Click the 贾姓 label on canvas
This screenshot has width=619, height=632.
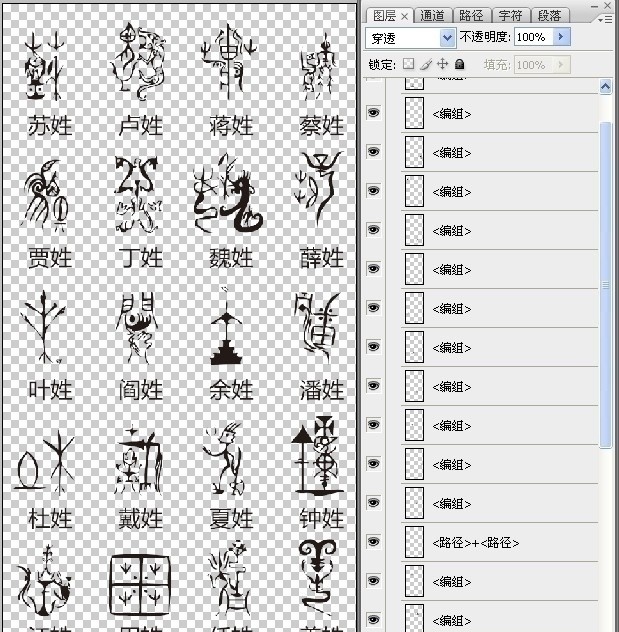[50, 258]
